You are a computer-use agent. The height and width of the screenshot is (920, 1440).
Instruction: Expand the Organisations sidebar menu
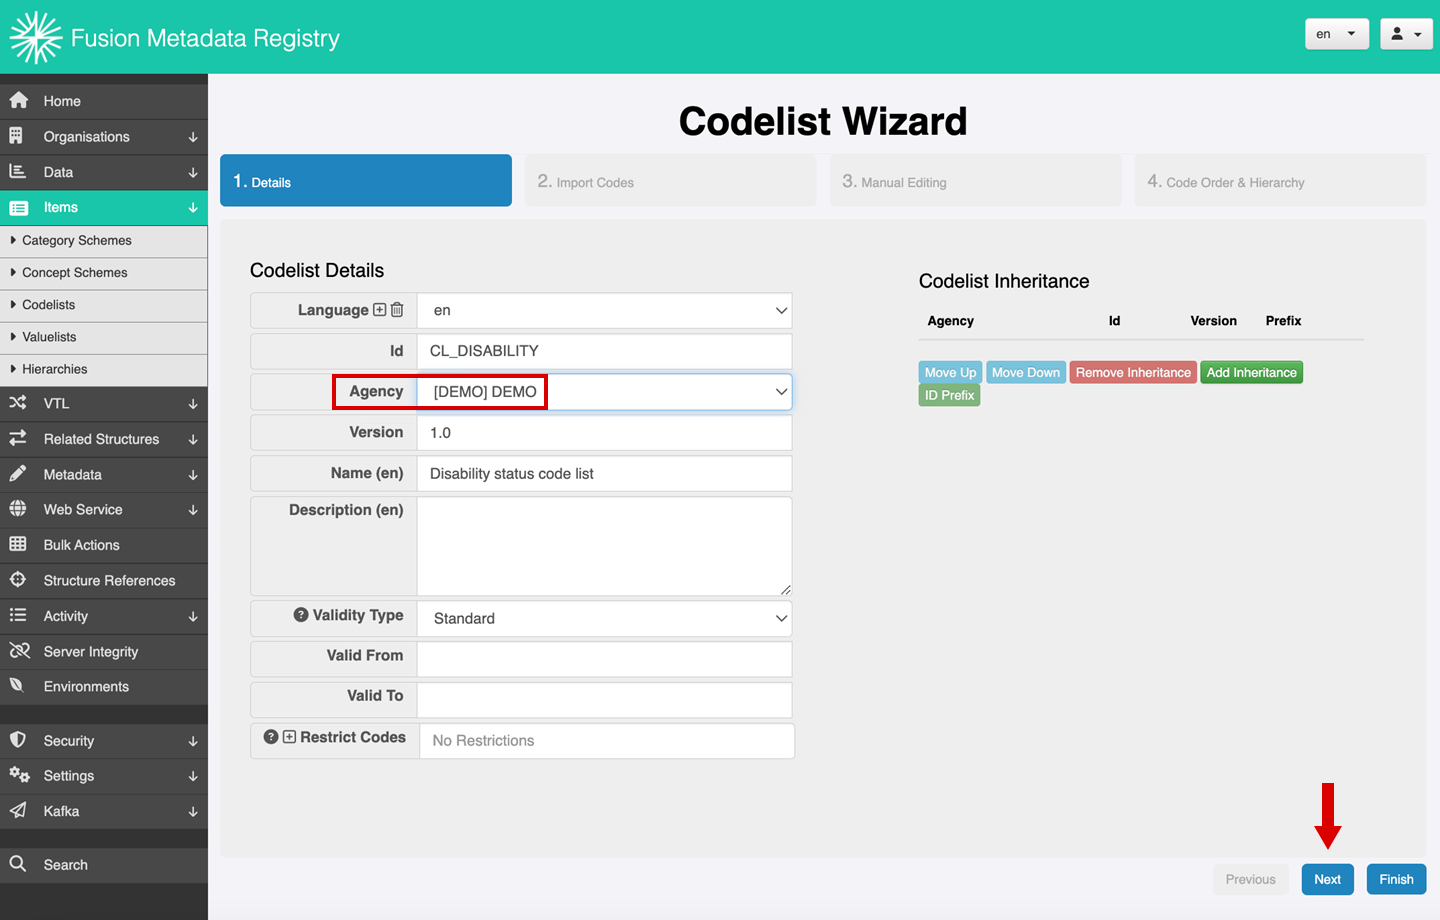[x=103, y=137]
